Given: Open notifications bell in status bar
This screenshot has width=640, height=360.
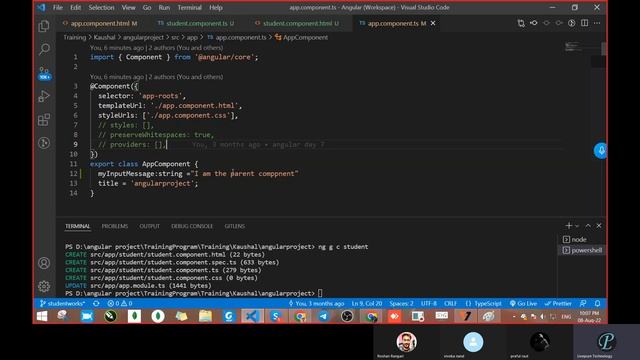Looking at the screenshot, I should pos(597,303).
